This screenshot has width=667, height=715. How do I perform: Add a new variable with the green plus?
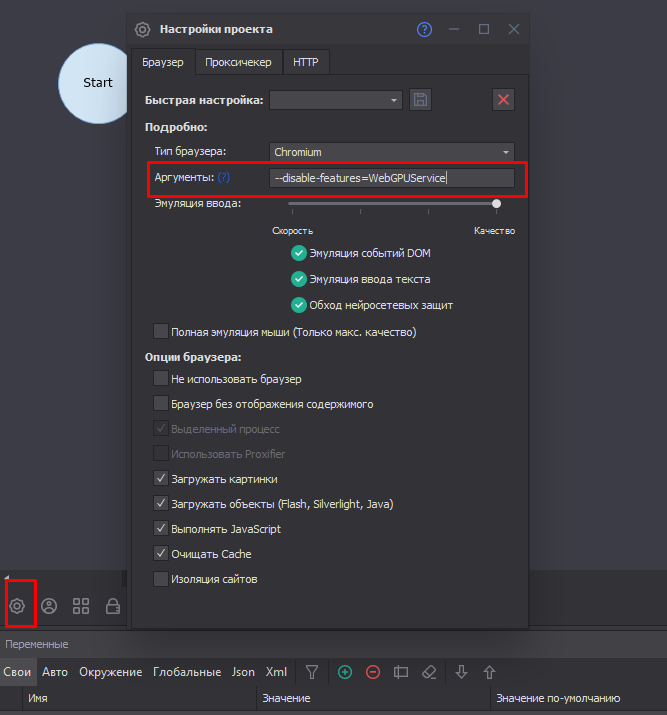click(x=345, y=672)
